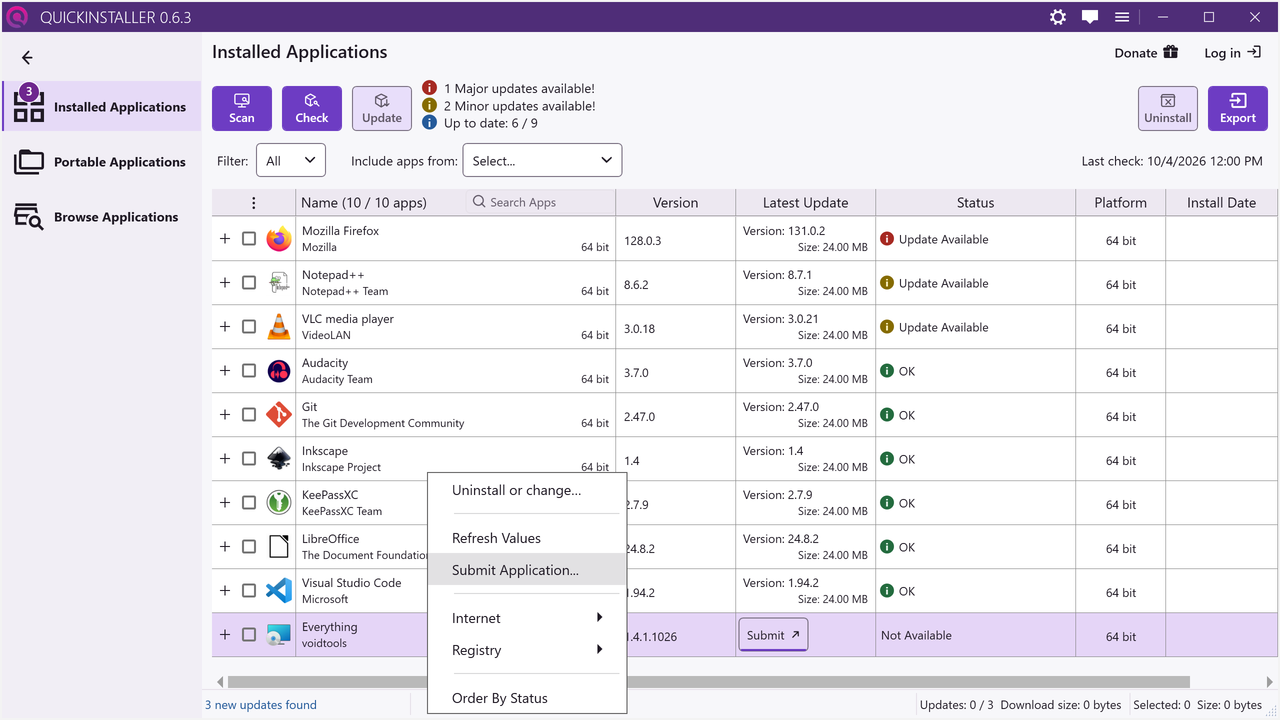
Task: Select Refresh Values in context menu
Action: 527,538
